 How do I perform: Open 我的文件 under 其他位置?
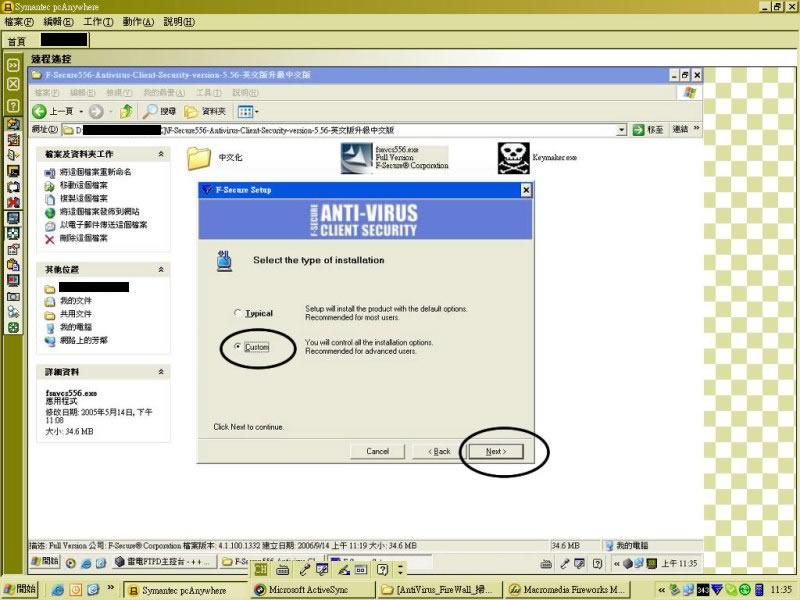76,301
